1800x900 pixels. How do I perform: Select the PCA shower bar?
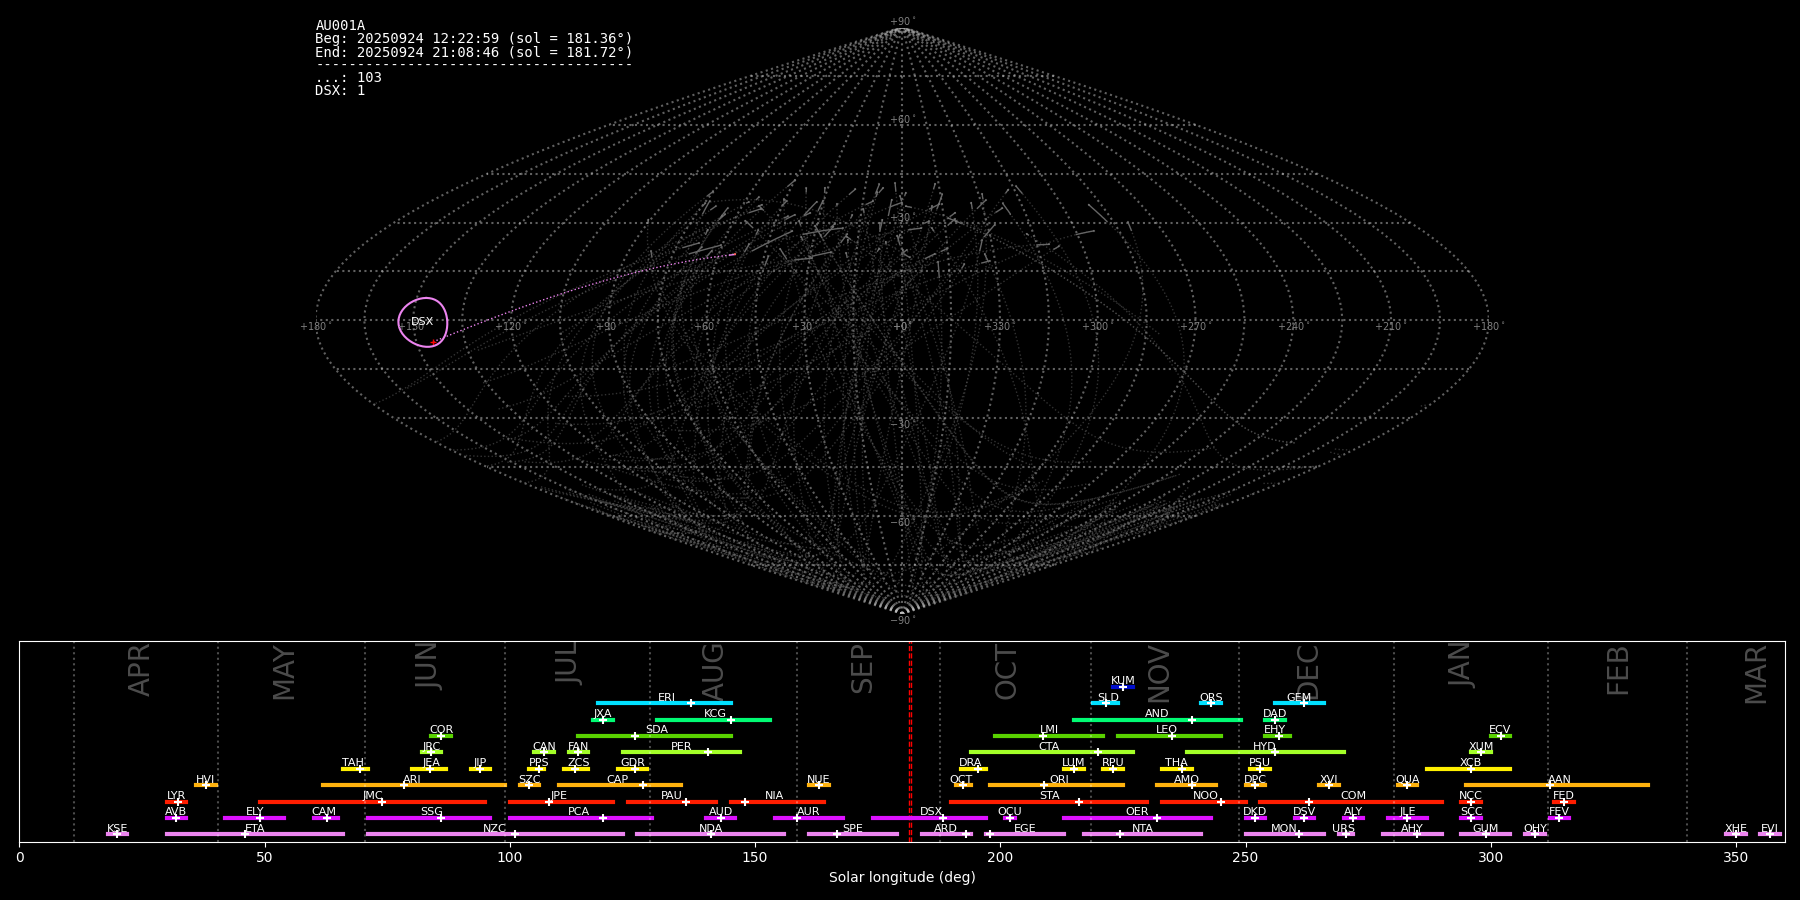click(581, 818)
